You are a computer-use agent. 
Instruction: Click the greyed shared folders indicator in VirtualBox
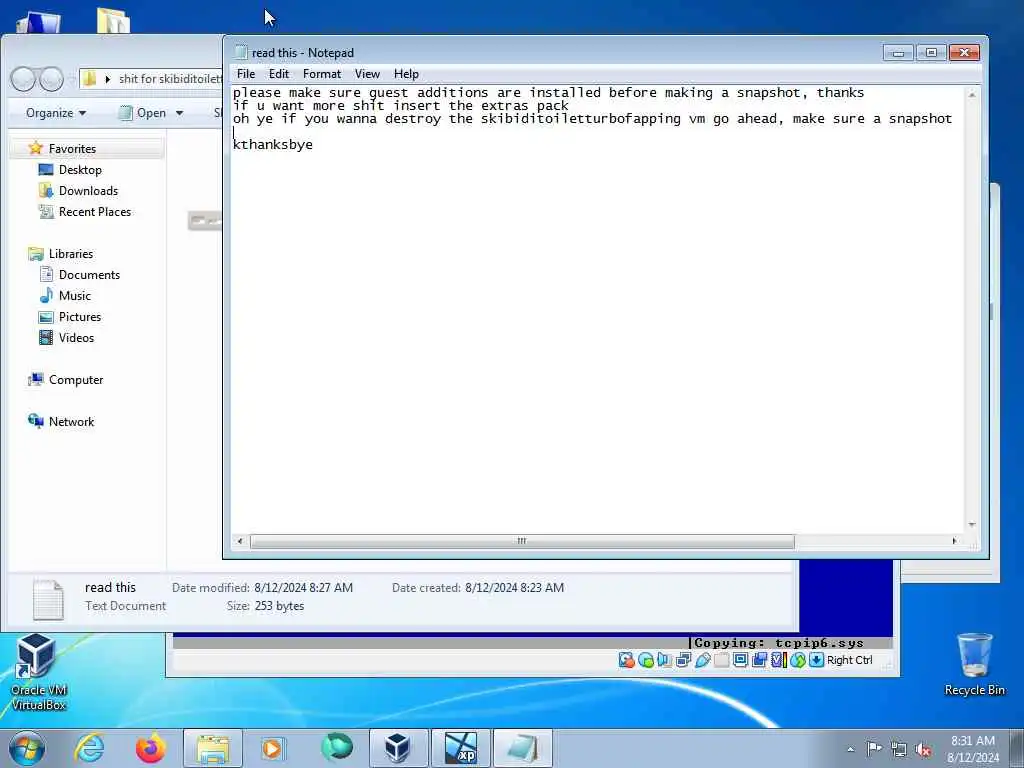[722, 660]
